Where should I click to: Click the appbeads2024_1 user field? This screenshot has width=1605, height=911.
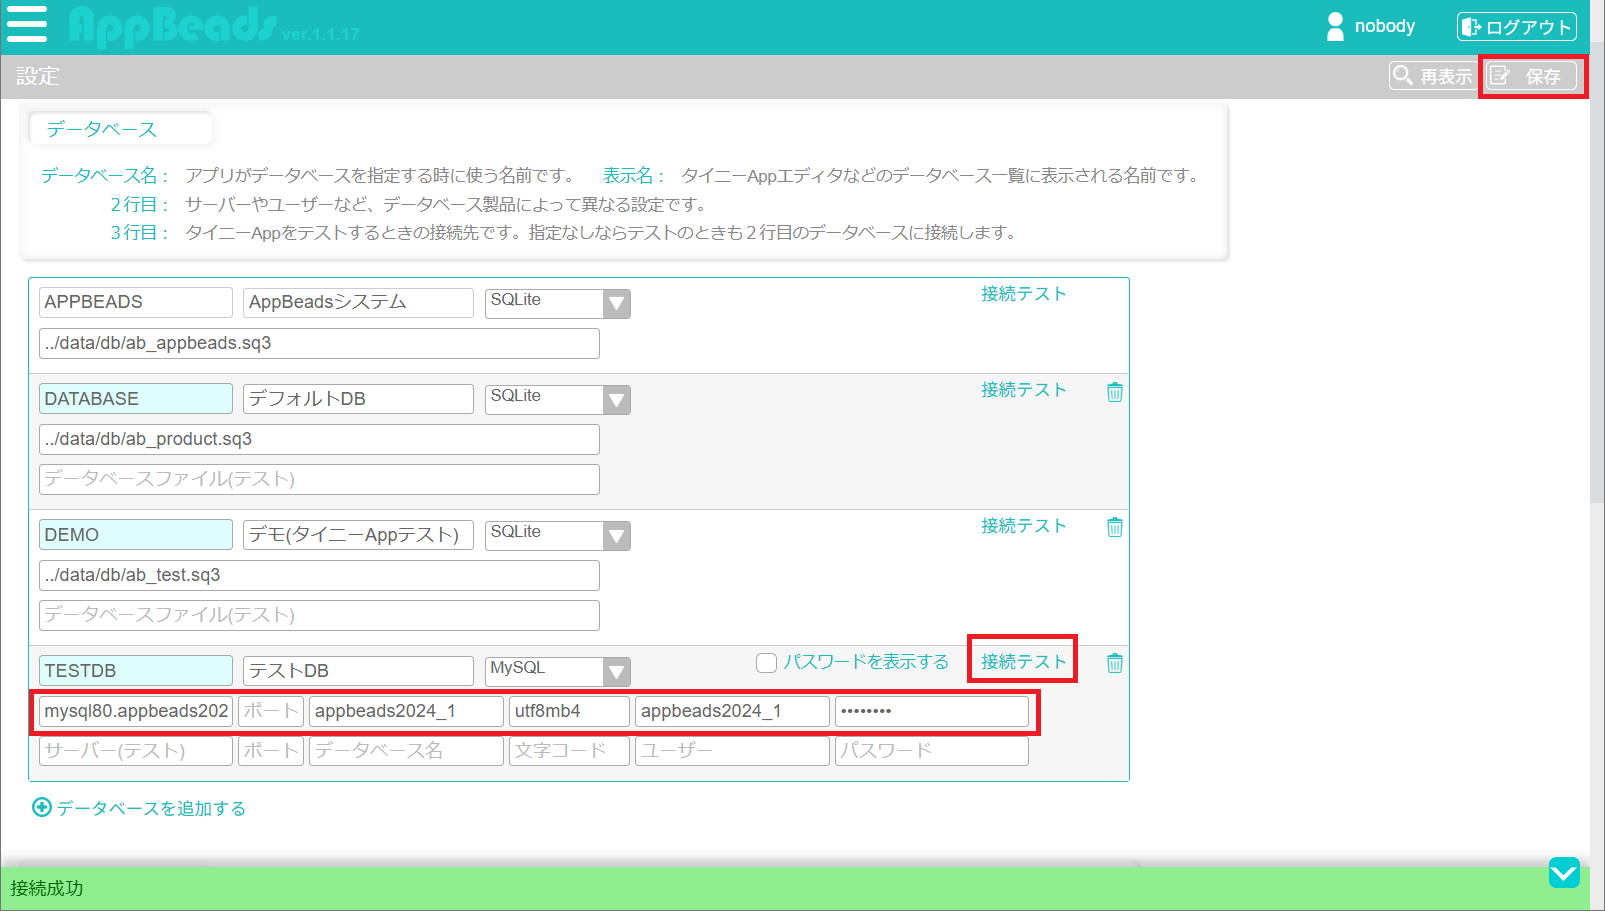(x=732, y=711)
